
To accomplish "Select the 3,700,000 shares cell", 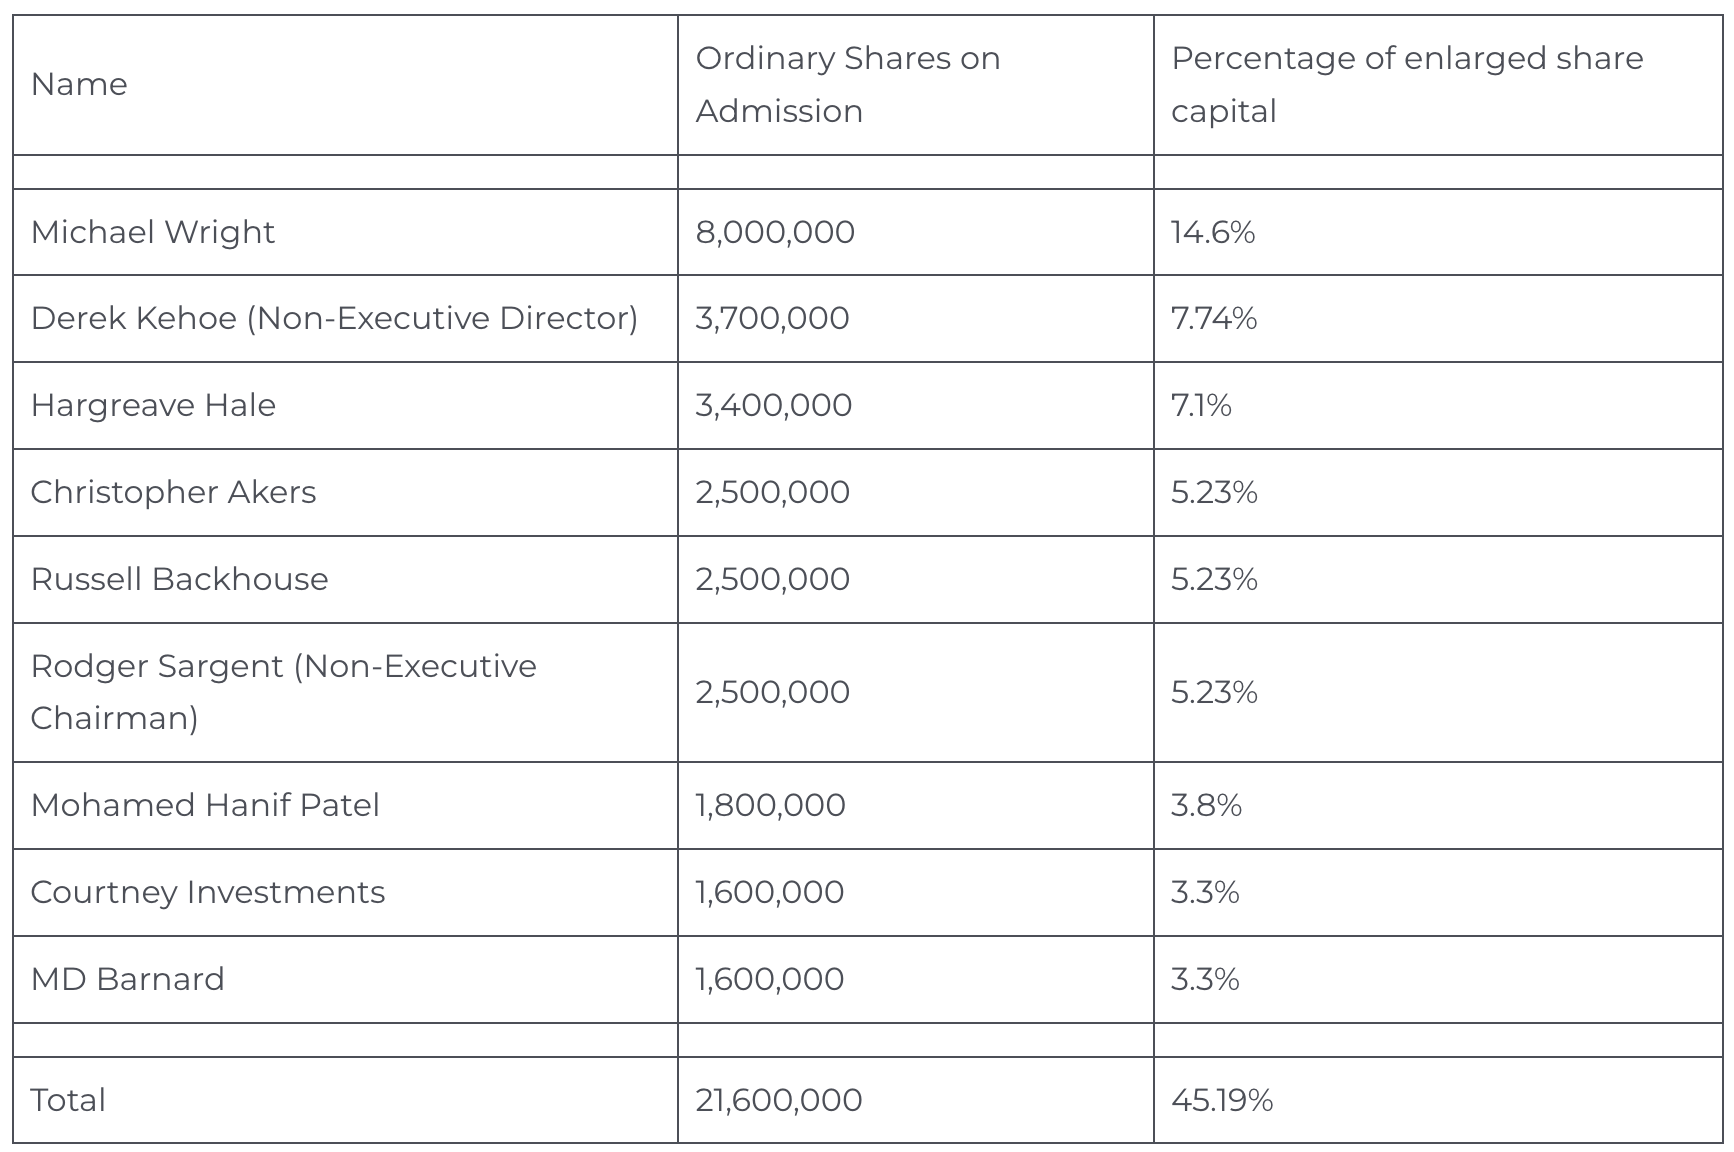I will tap(772, 318).
